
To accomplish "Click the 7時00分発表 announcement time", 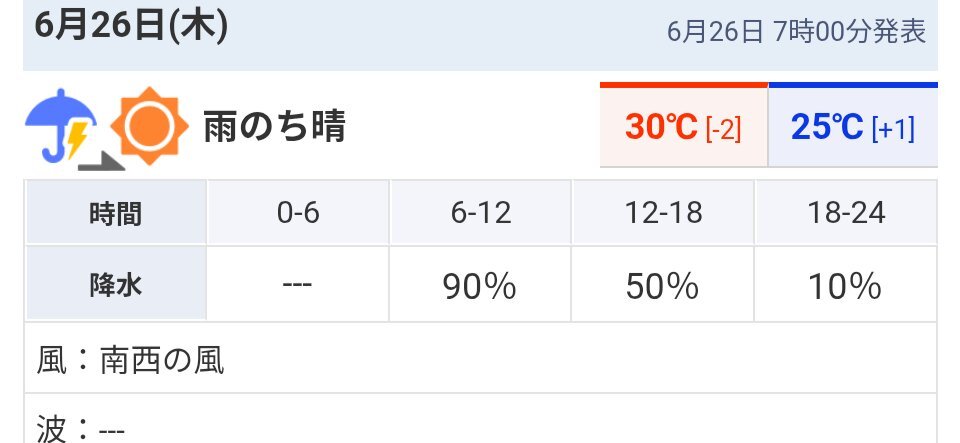I will click(850, 32).
